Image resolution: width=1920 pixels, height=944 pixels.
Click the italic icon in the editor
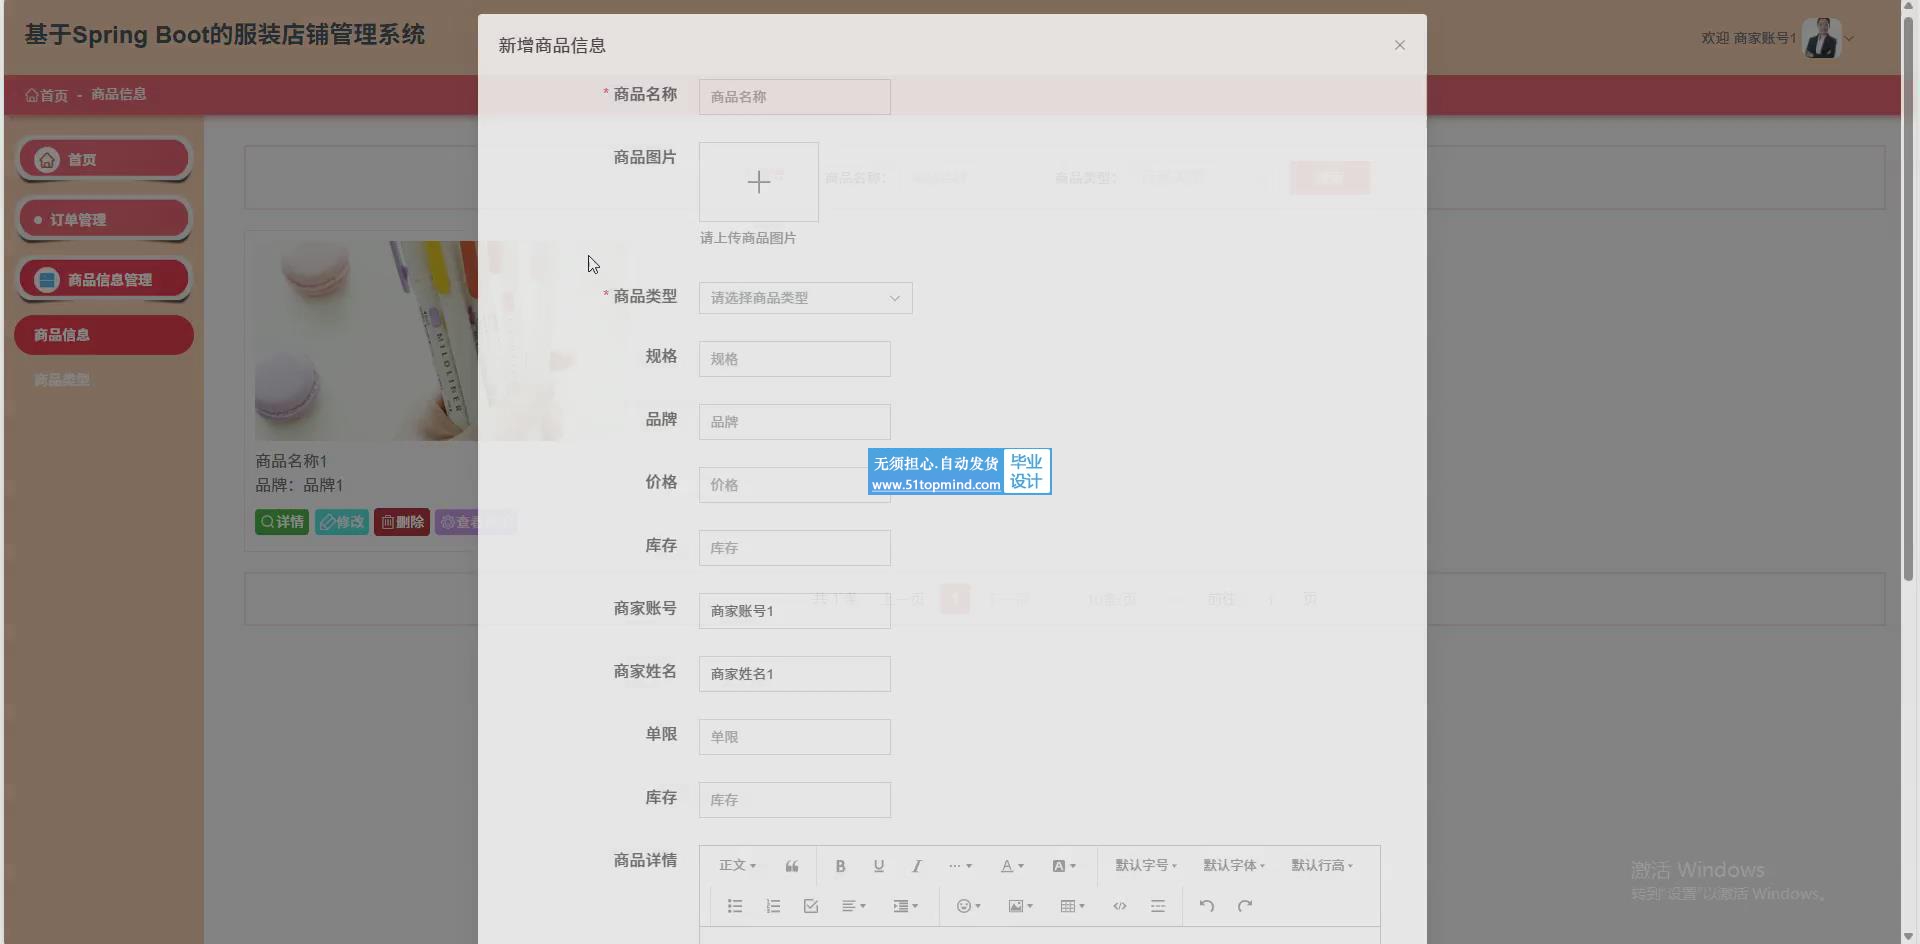tap(916, 866)
